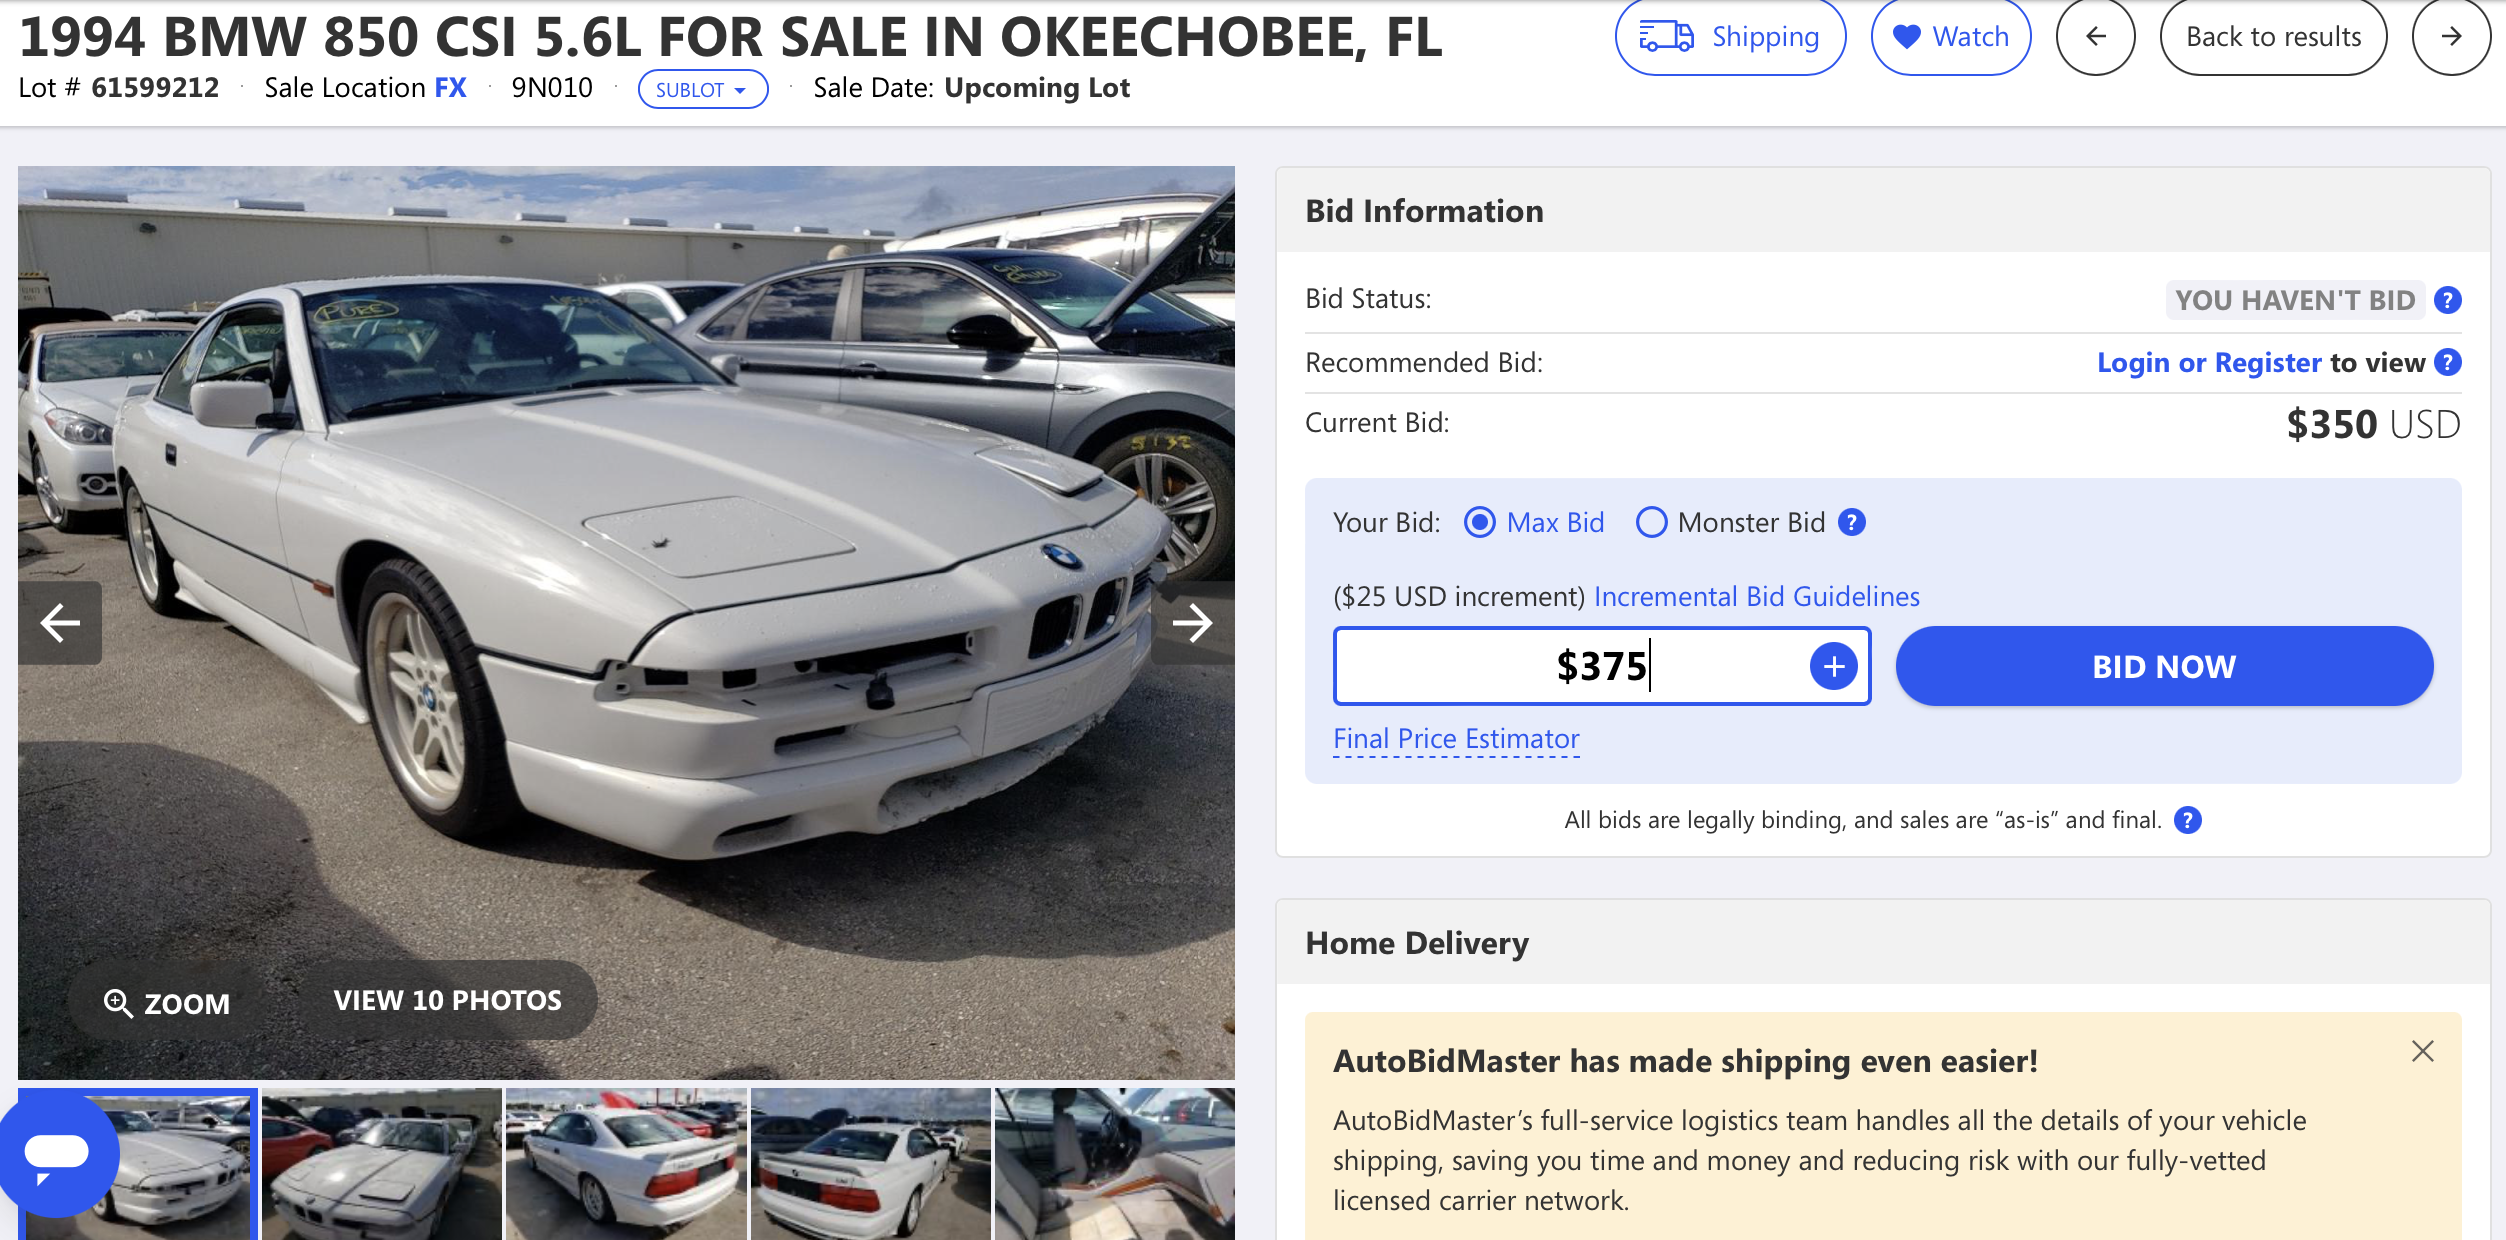Click the help icon next to Bid Status
This screenshot has height=1240, width=2506.
click(x=2447, y=299)
